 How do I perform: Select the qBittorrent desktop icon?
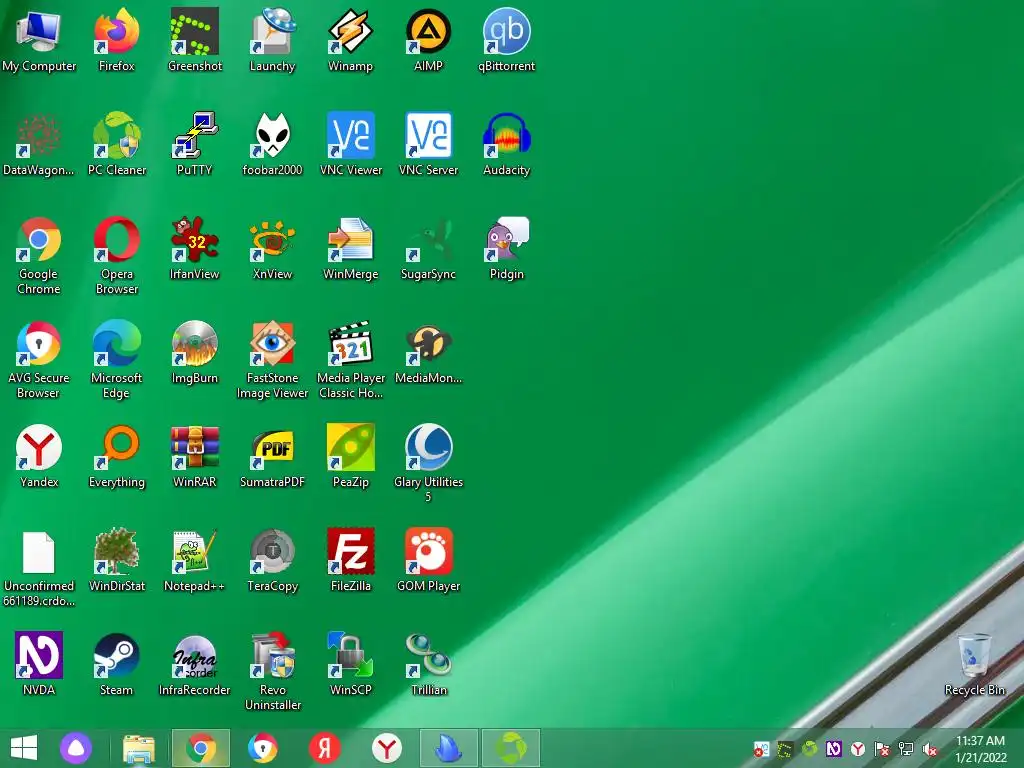pos(506,40)
